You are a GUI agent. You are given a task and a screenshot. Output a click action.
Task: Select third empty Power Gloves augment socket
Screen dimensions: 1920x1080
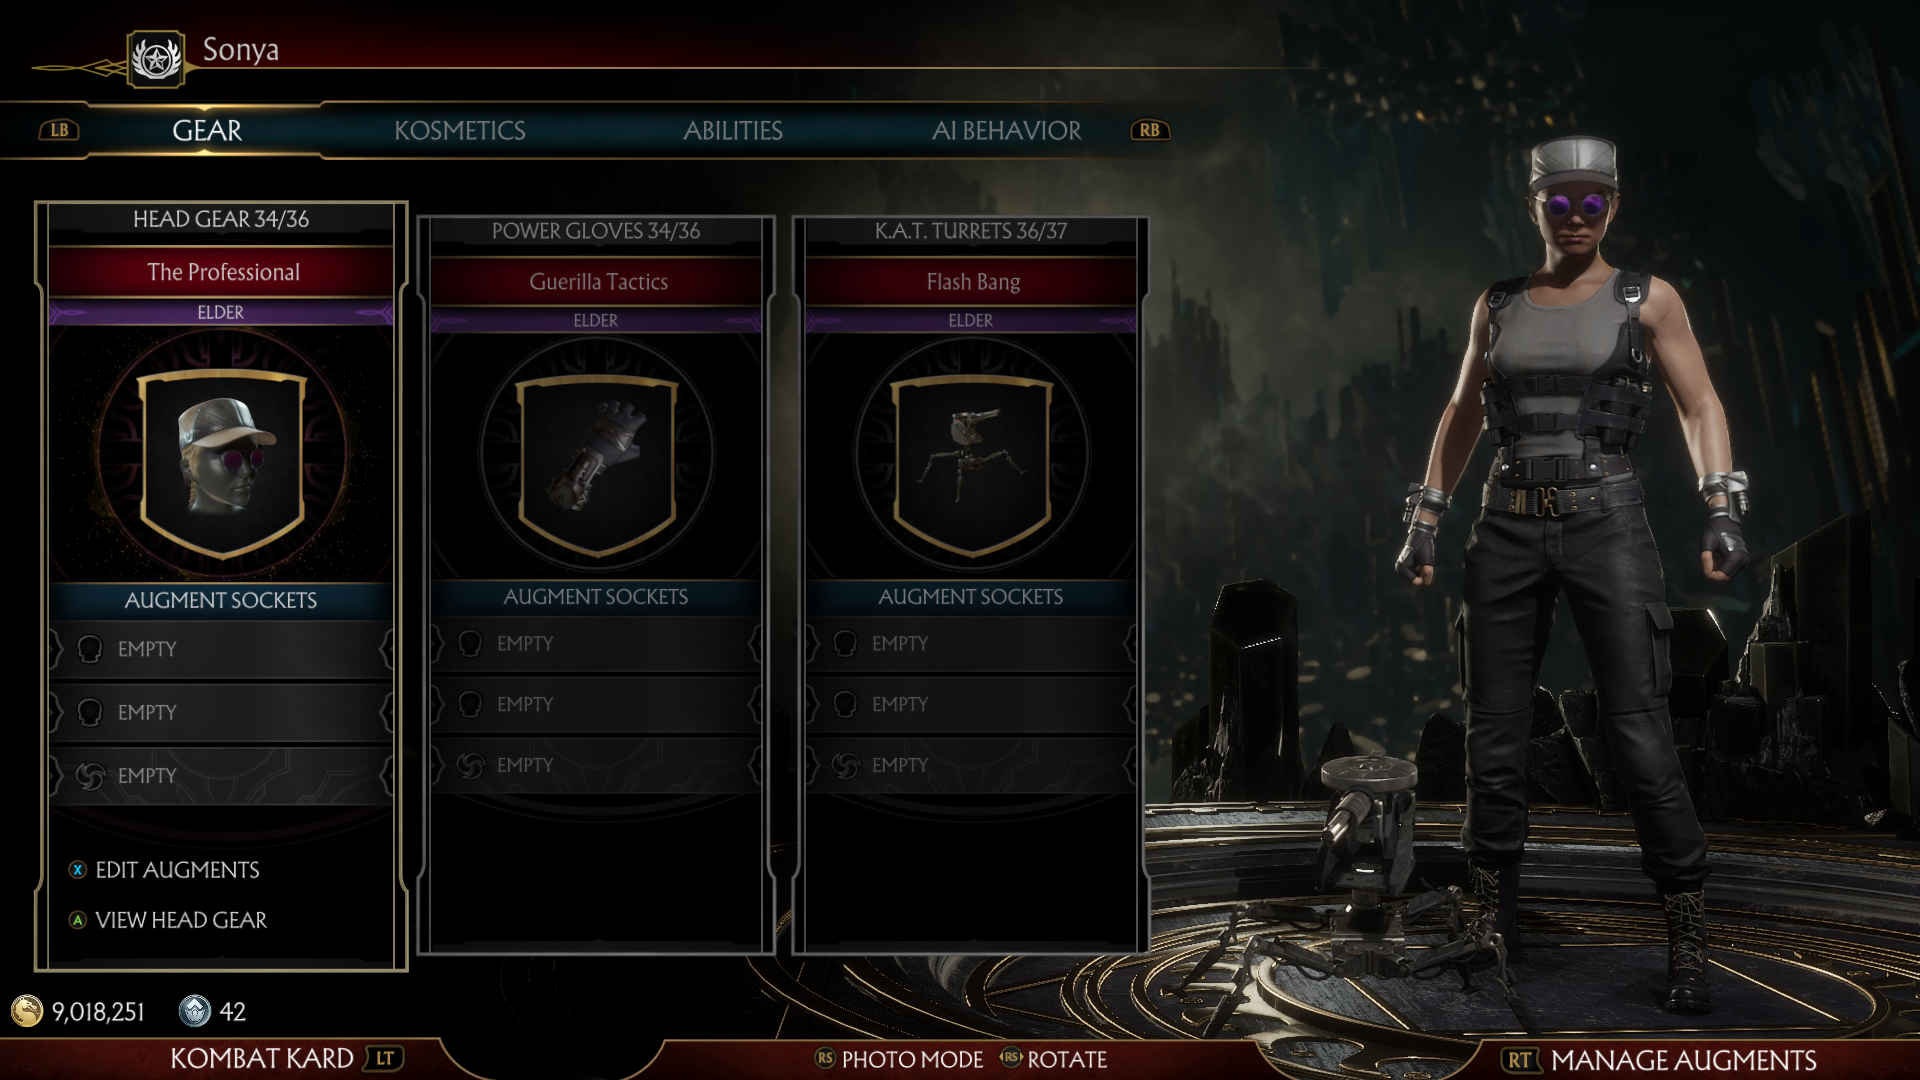596,765
